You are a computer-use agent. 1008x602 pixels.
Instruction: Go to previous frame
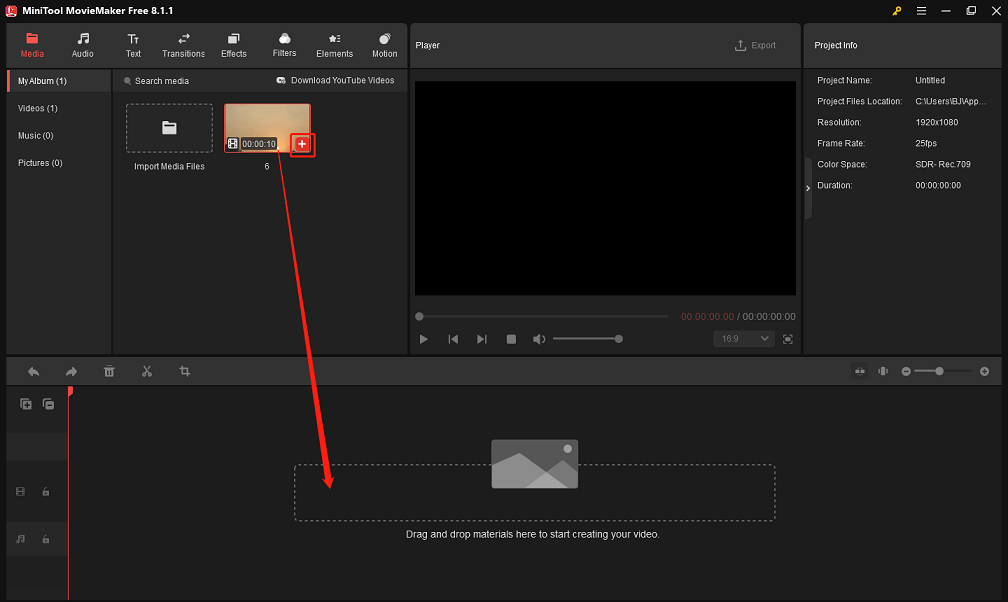click(x=453, y=339)
